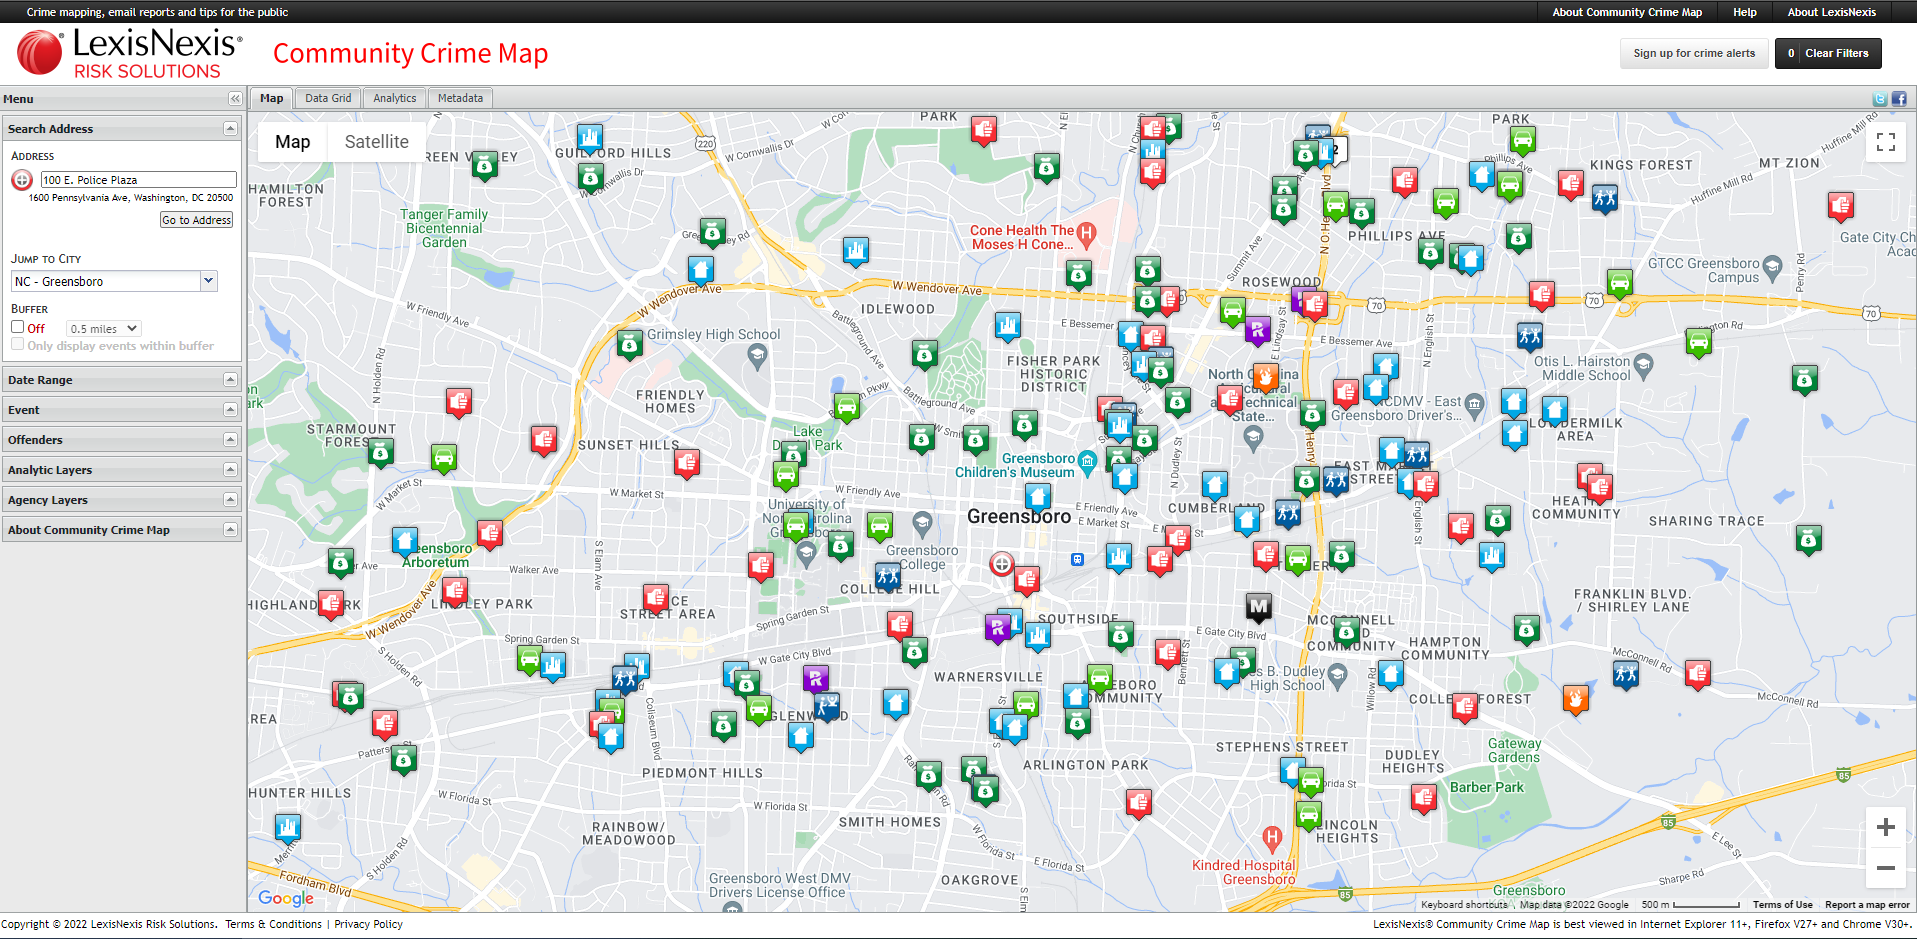Image resolution: width=1917 pixels, height=939 pixels.
Task: Click the green marker in Sharing Trace
Action: (1808, 540)
